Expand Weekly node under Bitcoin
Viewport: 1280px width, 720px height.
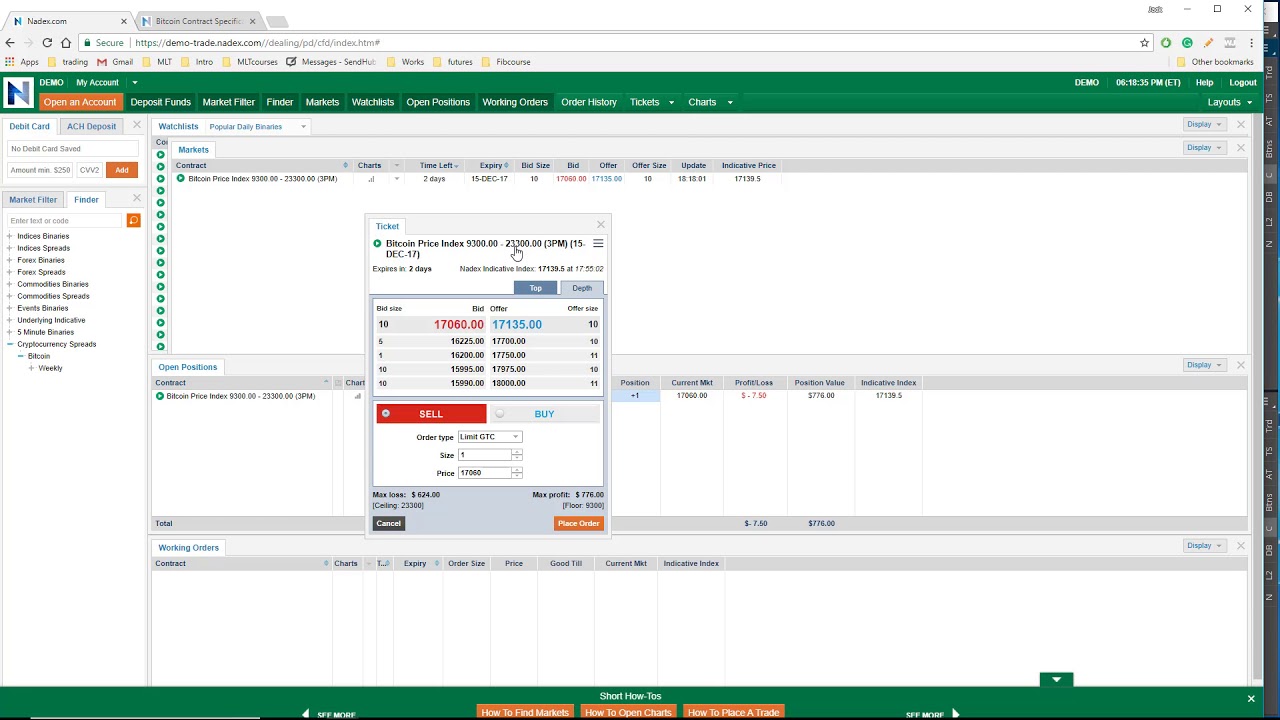tap(32, 368)
